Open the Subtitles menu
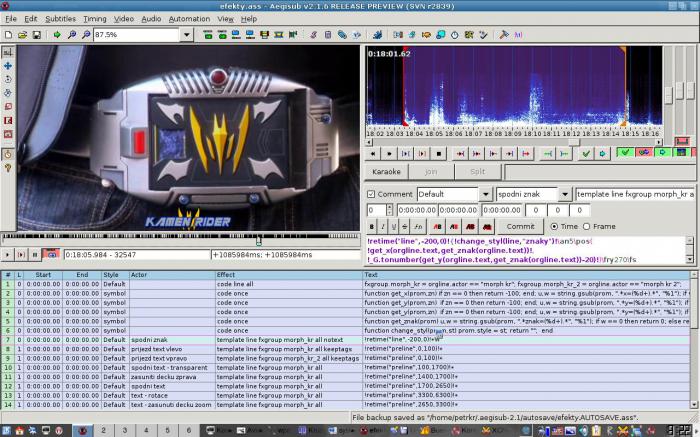 click(60, 19)
